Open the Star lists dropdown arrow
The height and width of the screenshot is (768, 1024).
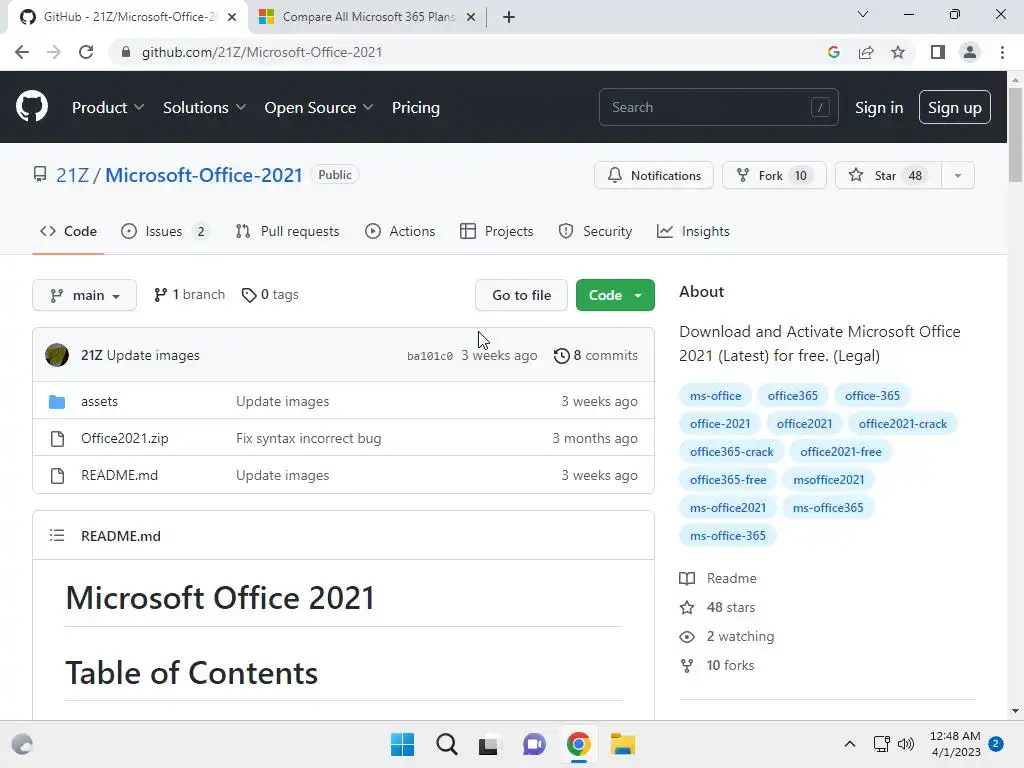958,176
